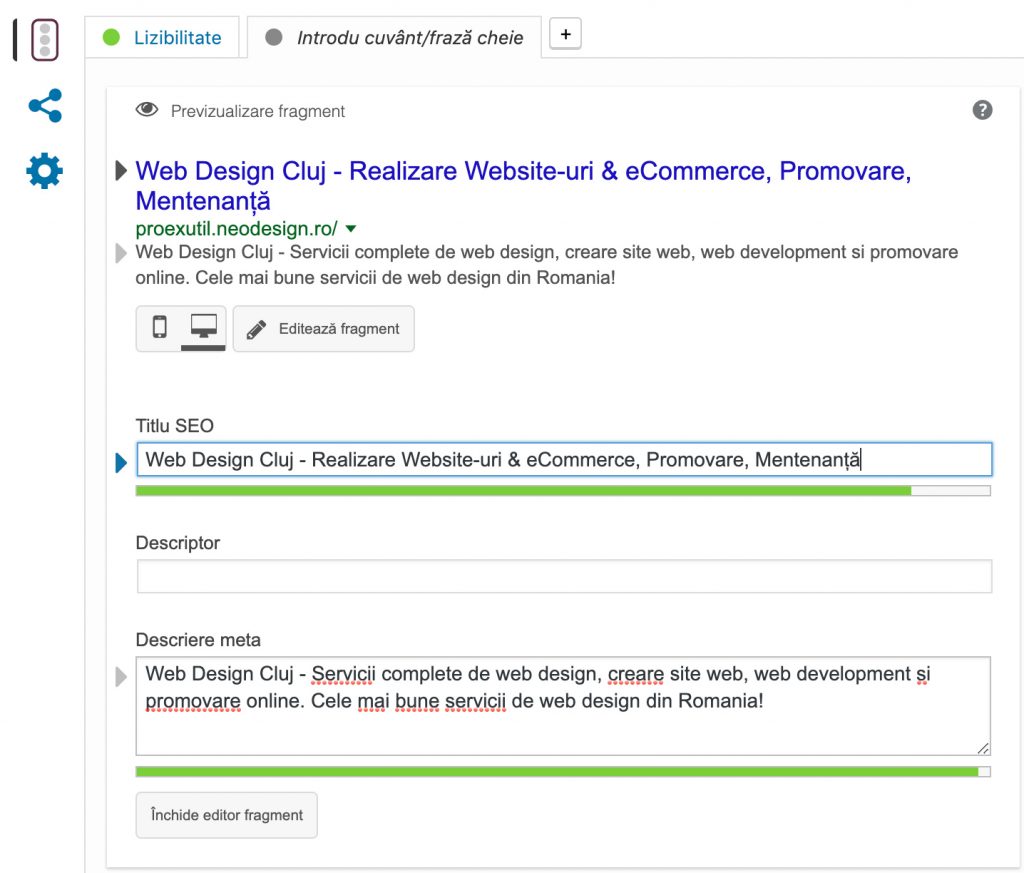The image size is (1024, 873).
Task: Open the social share settings icon
Action: (45, 106)
